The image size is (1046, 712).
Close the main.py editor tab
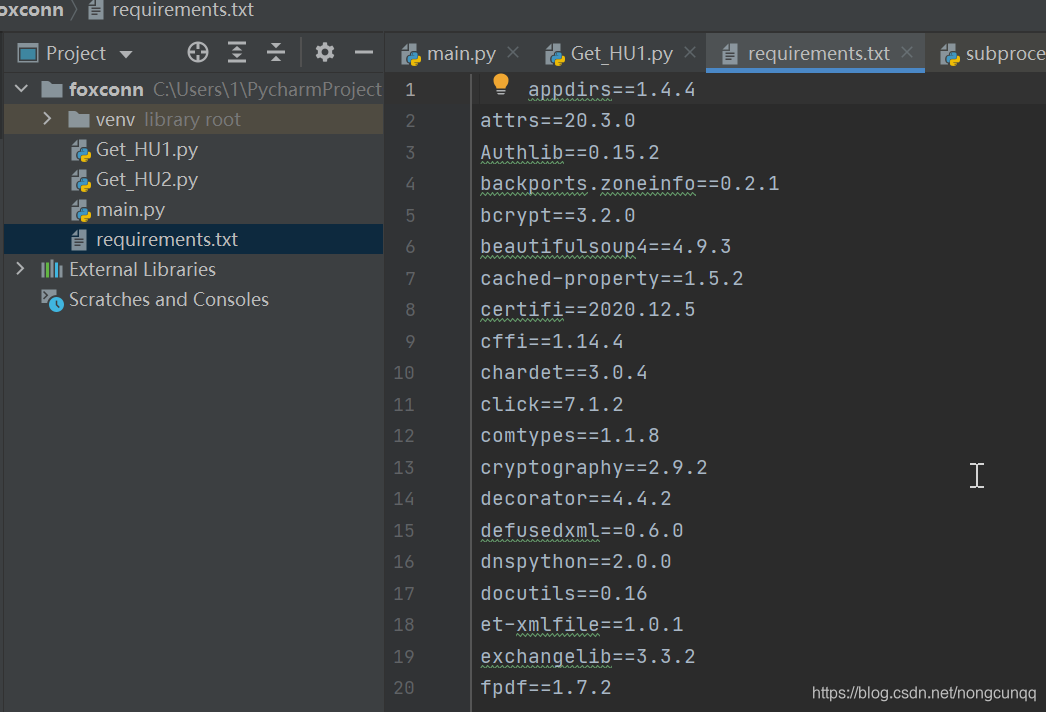click(513, 51)
